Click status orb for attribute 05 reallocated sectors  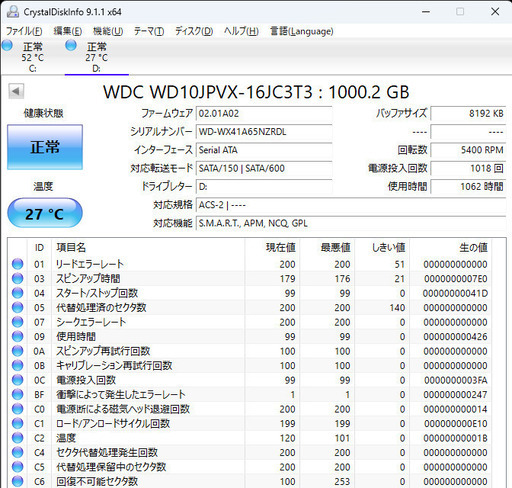click(x=17, y=307)
